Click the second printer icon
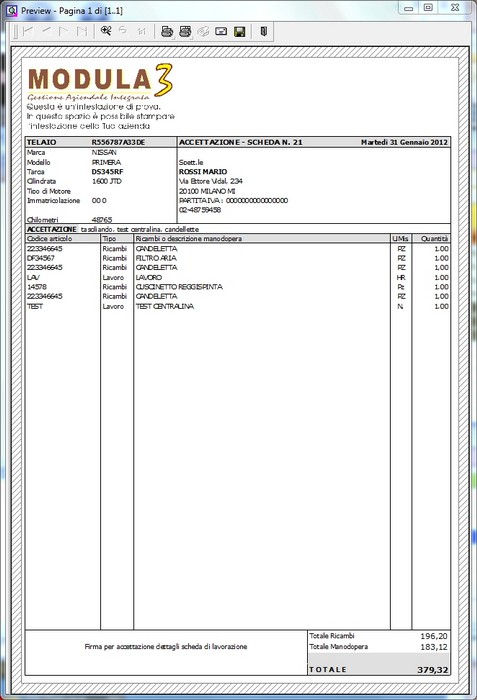477x700 pixels. [185, 32]
